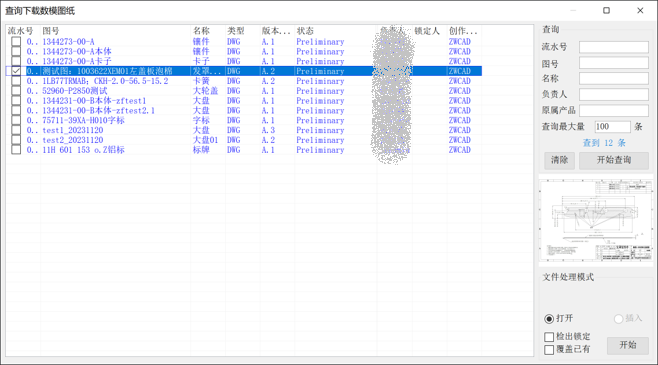This screenshot has height=365, width=658.
Task: Click the 开始 button
Action: [x=628, y=345]
